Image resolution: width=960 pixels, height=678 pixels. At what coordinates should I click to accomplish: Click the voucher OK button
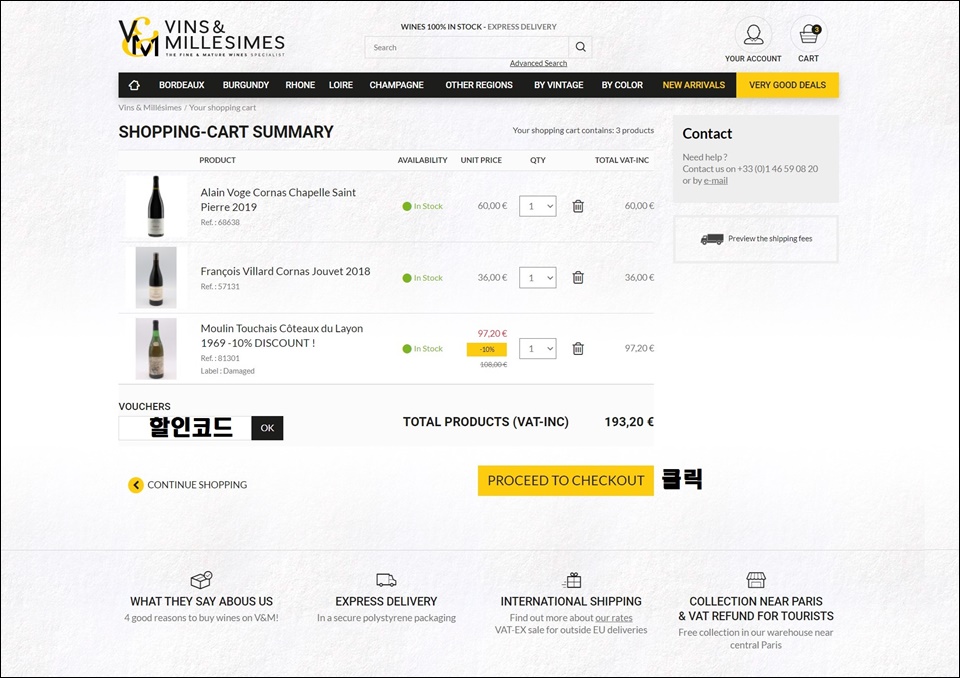tap(268, 428)
